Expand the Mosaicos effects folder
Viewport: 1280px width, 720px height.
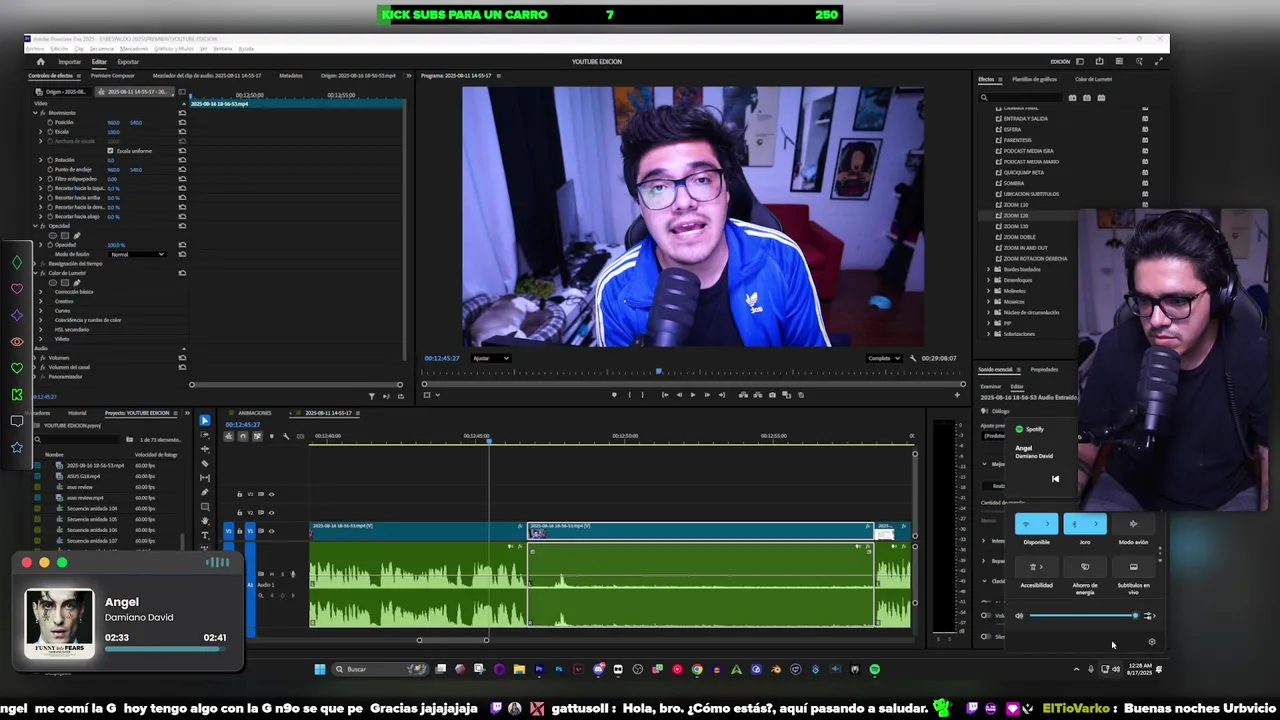click(989, 301)
